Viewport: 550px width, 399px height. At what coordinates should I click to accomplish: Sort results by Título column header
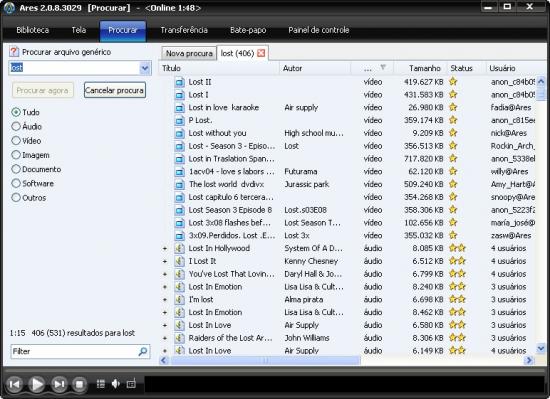coord(219,68)
